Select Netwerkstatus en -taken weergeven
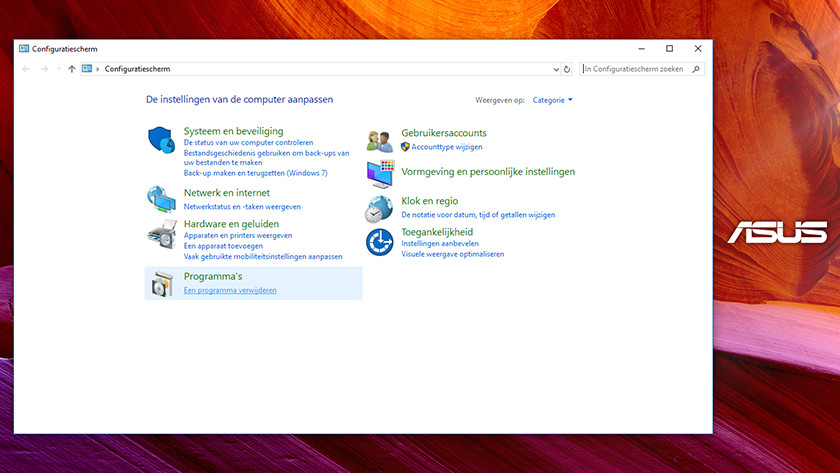The height and width of the screenshot is (473, 840). click(x=242, y=206)
